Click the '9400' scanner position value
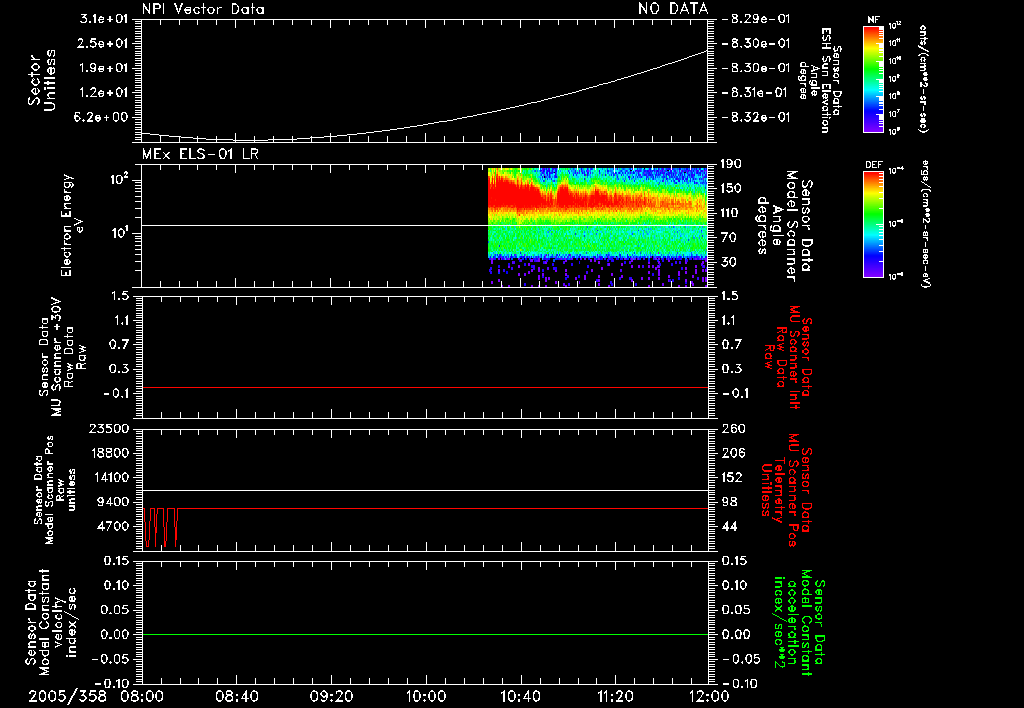 point(113,502)
